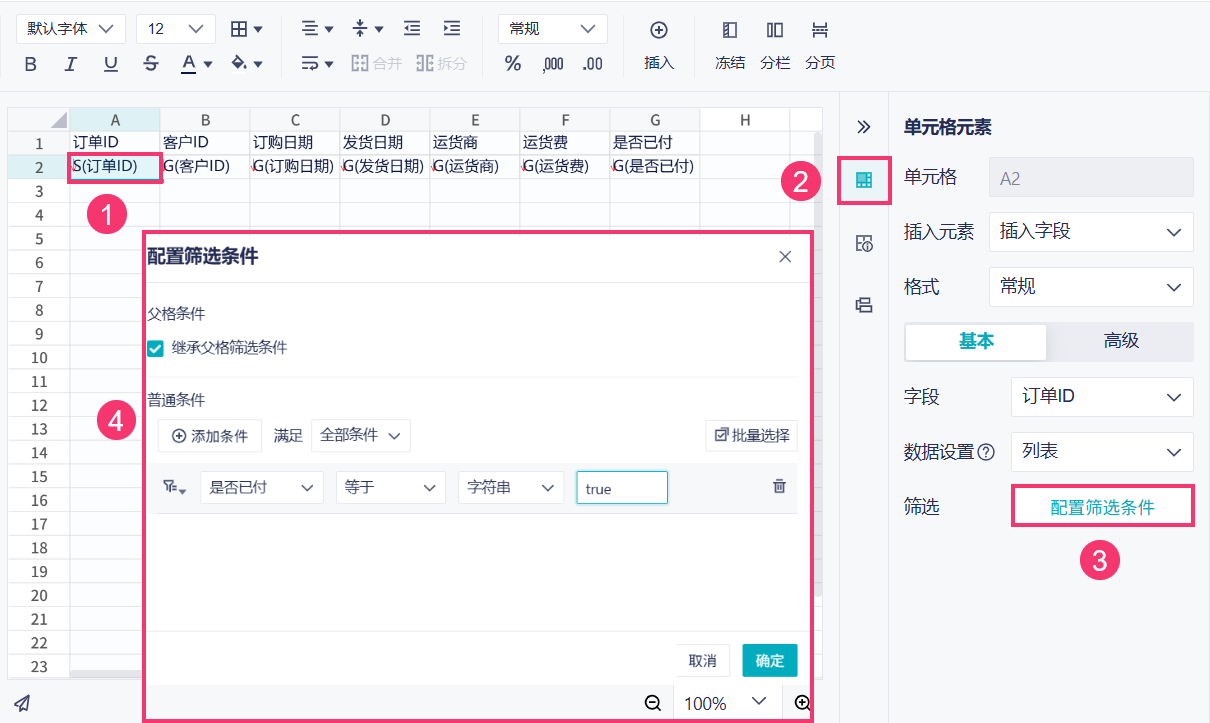The height and width of the screenshot is (723, 1210).
Task: Click the 批量选择 button
Action: click(751, 436)
